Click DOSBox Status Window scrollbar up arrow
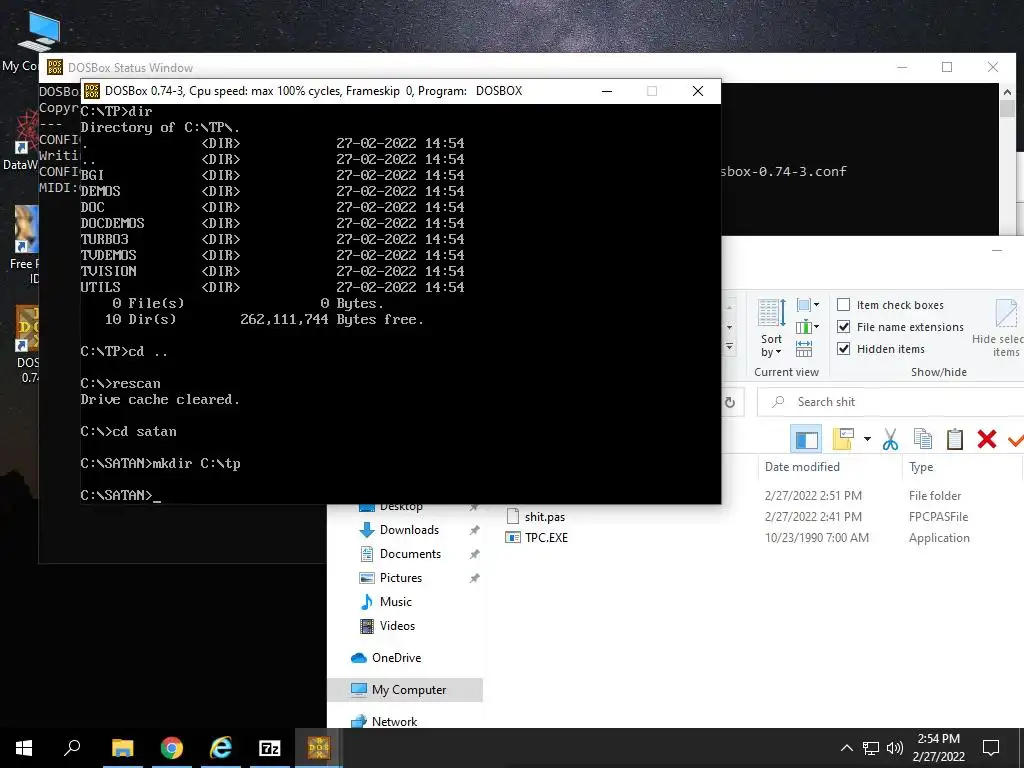The image size is (1024, 768). point(1007,92)
